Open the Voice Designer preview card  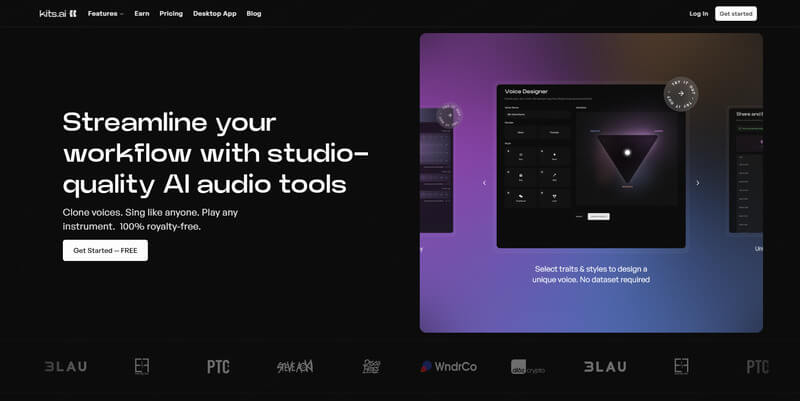[x=591, y=166]
